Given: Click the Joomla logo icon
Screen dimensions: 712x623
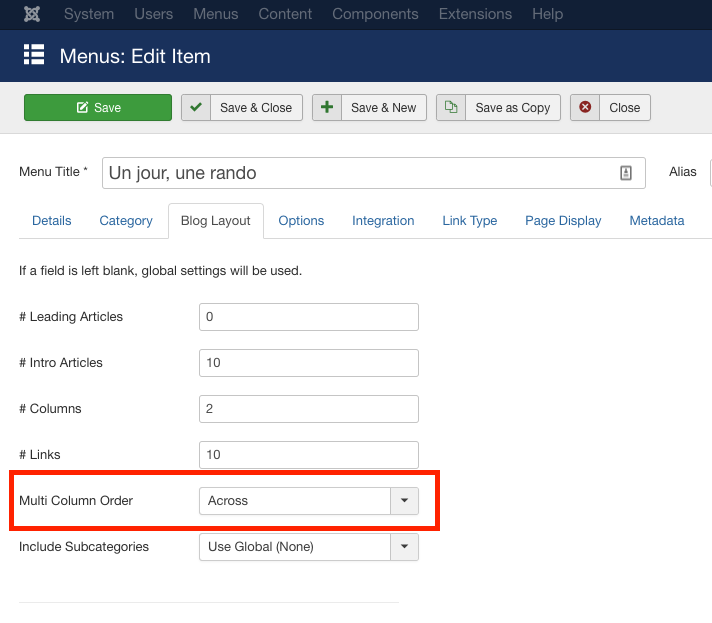Looking at the screenshot, I should click(x=34, y=14).
